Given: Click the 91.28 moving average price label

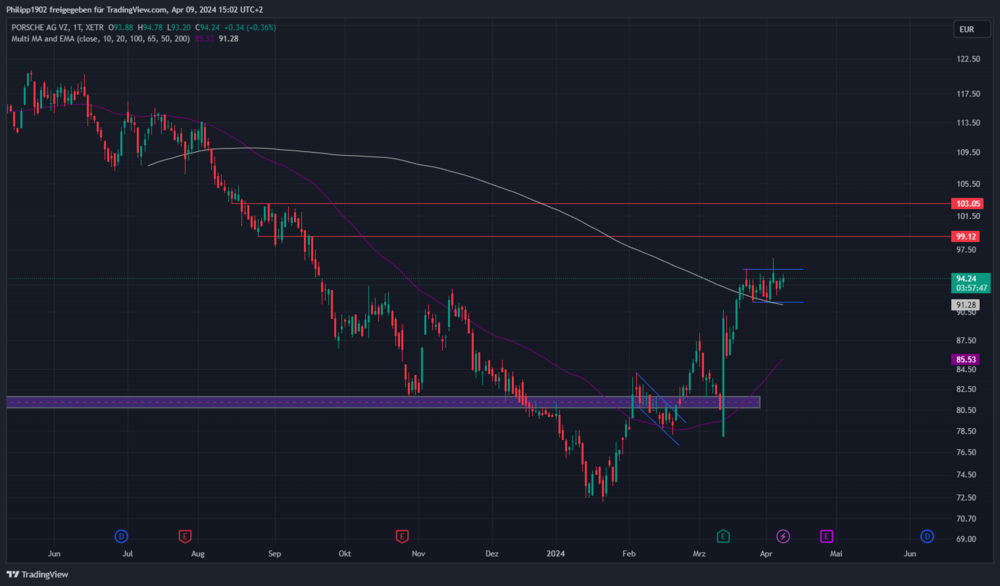Looking at the screenshot, I should coord(966,304).
